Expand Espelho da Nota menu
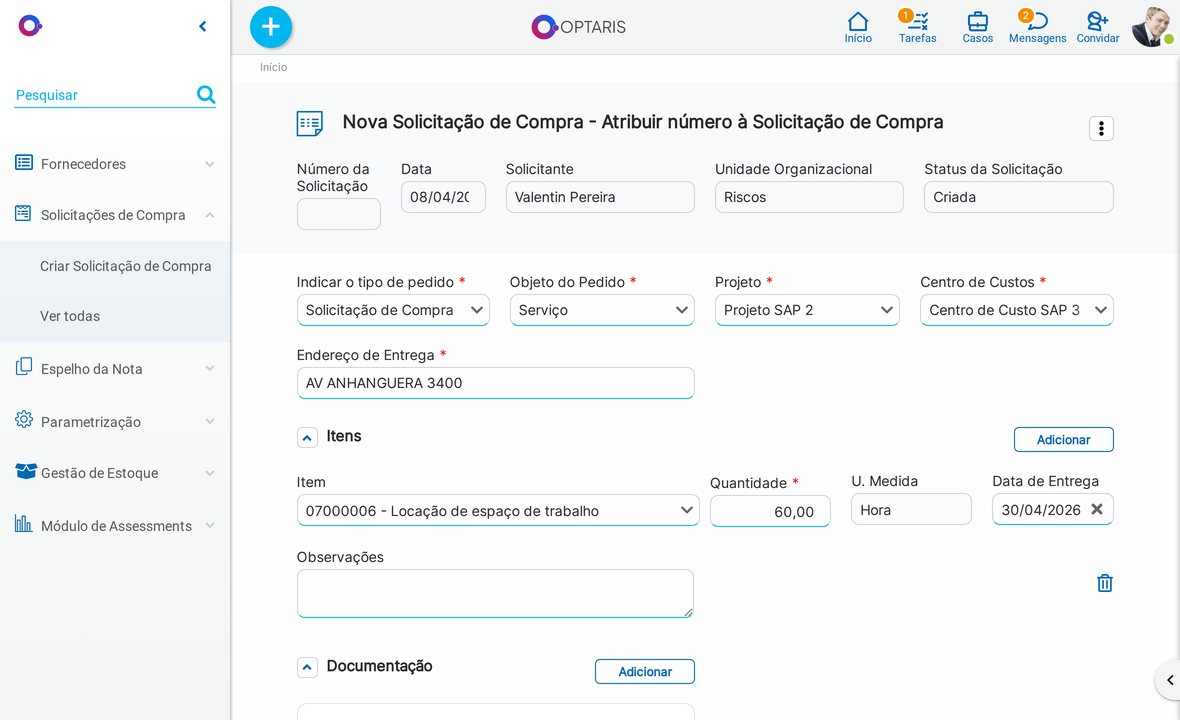This screenshot has width=1180, height=720. (x=114, y=369)
